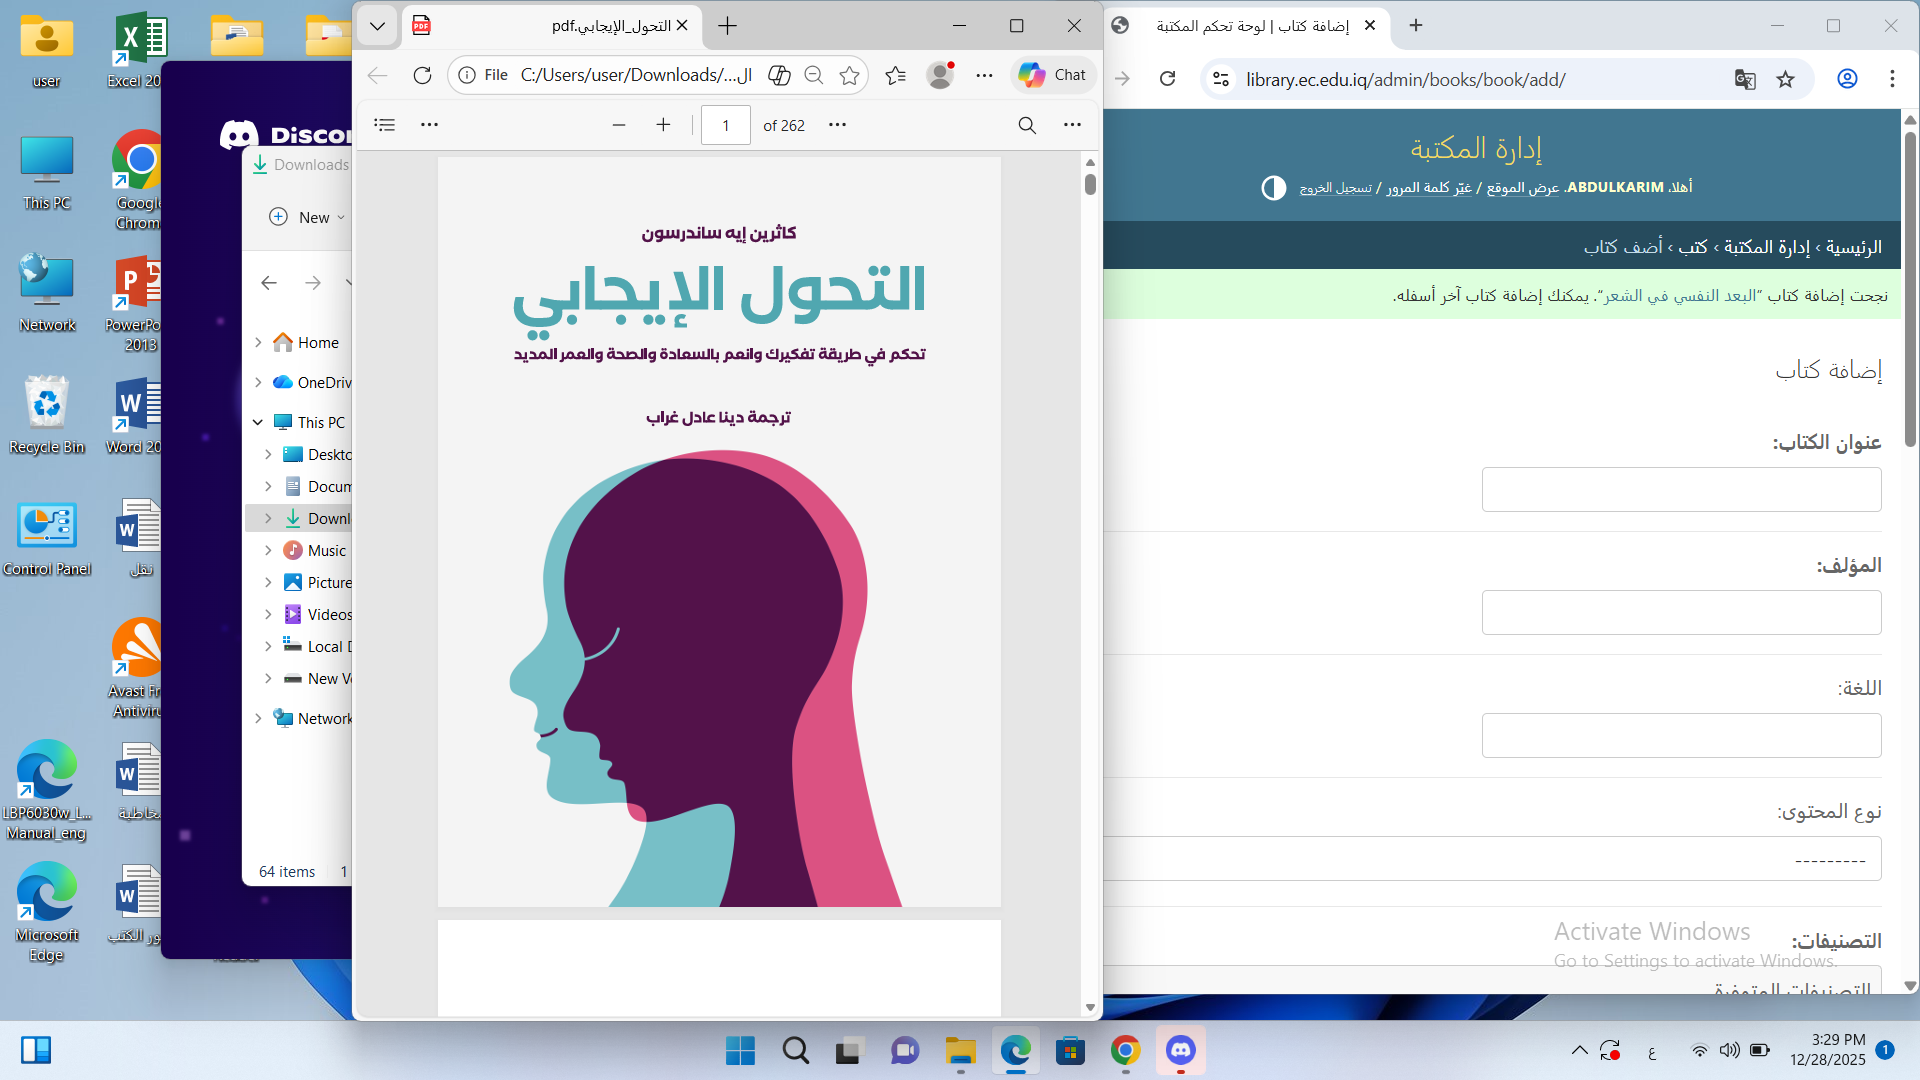Click the magnifier zoom icon in Edge address bar

tap(814, 75)
